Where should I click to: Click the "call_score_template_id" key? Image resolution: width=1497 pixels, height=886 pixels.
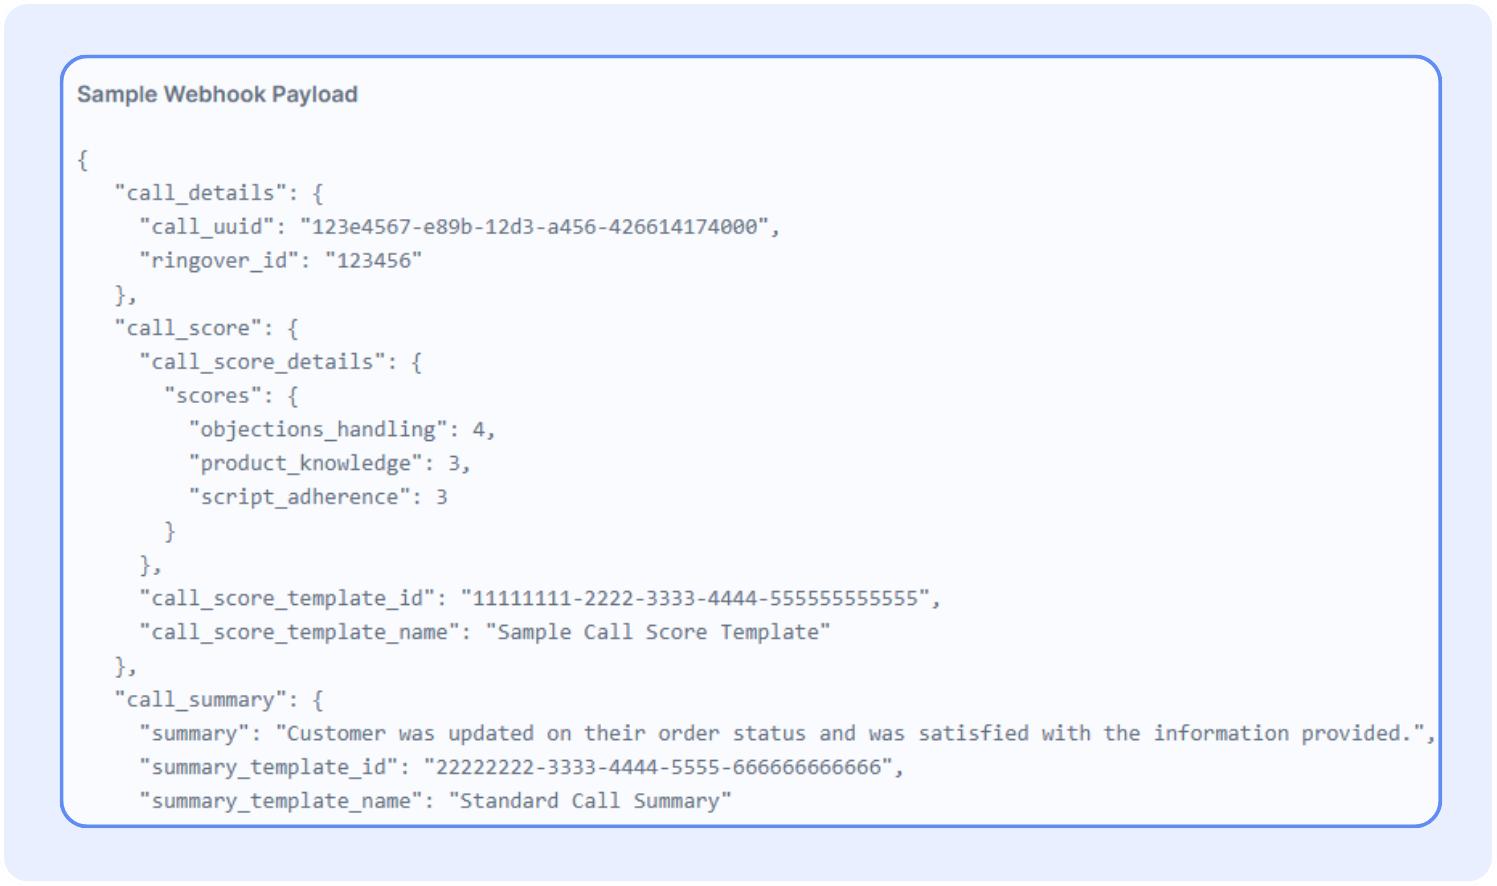[x=286, y=598]
